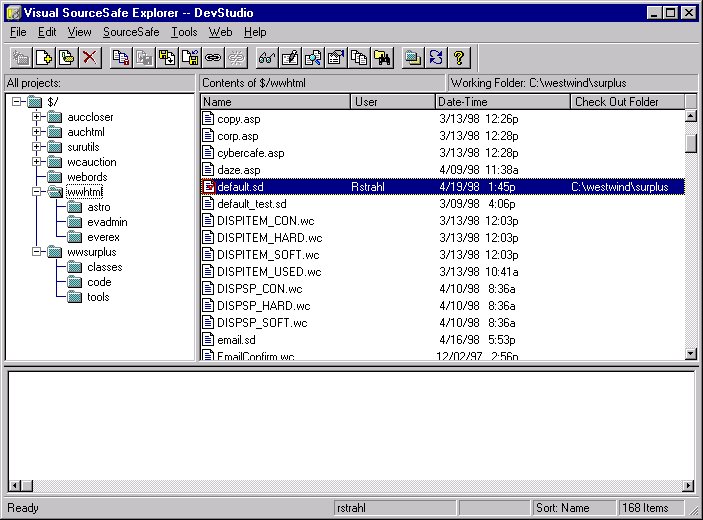The image size is (703, 520).
Task: Collapse the wwhtml project node
Action: (37, 192)
